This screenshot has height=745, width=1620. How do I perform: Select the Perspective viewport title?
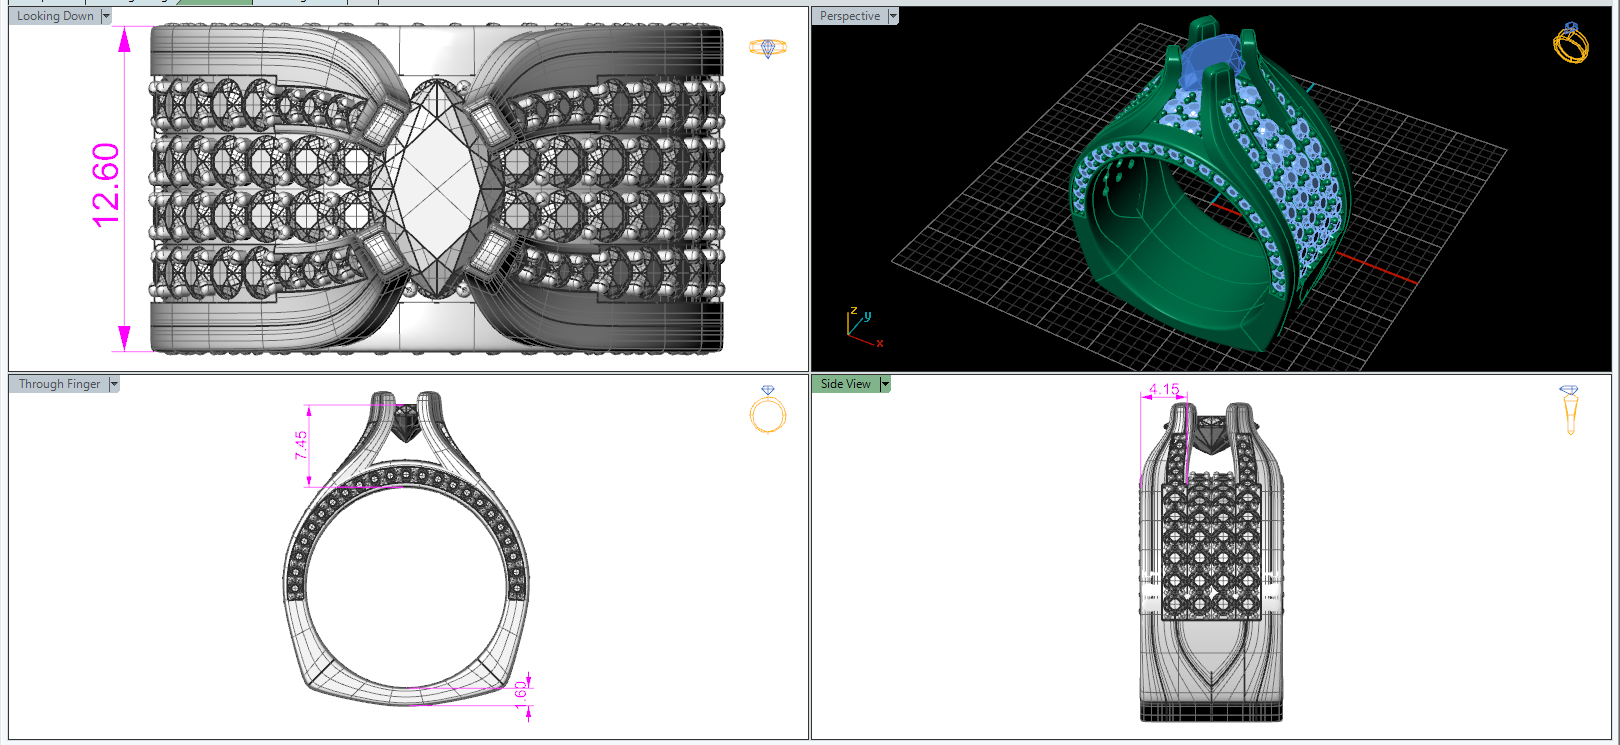tap(850, 16)
